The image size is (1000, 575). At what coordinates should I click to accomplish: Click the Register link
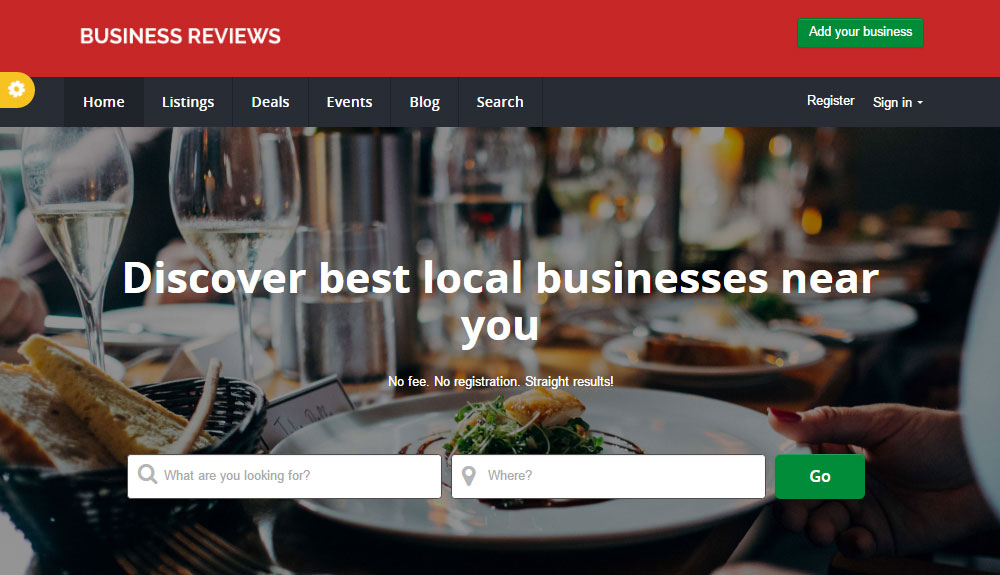830,101
